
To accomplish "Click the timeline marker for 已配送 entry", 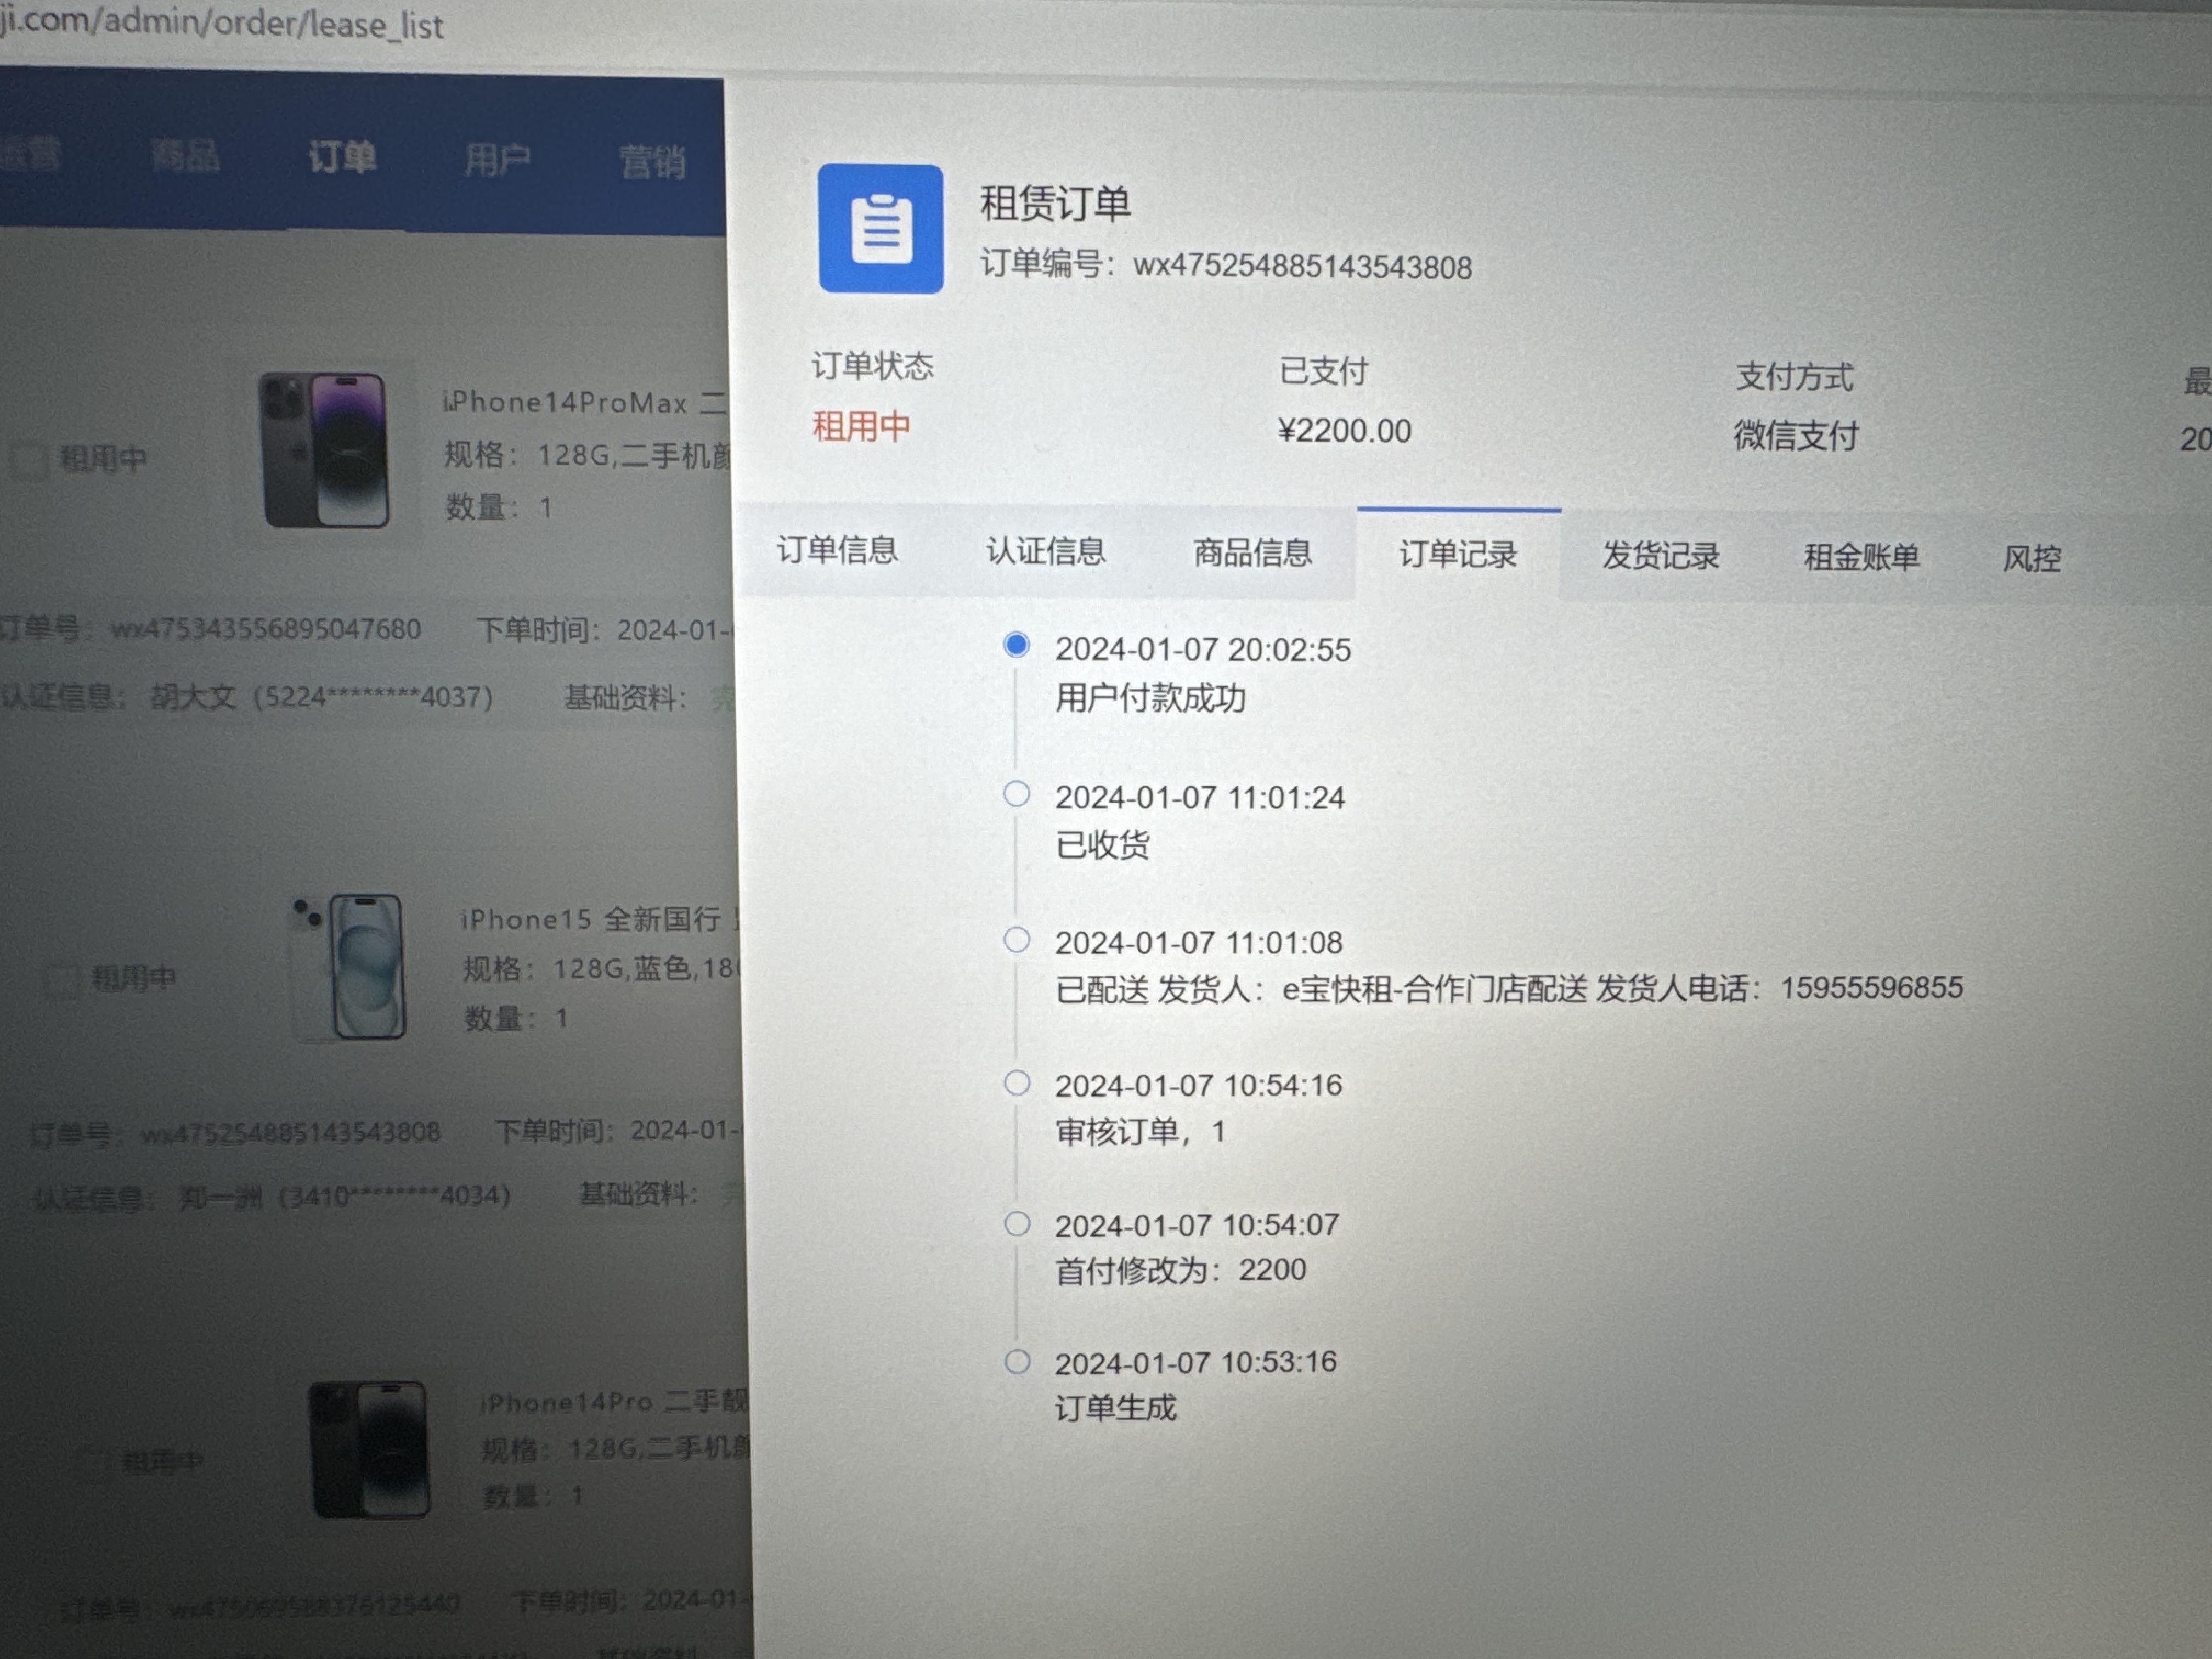I will pyautogui.click(x=1017, y=940).
